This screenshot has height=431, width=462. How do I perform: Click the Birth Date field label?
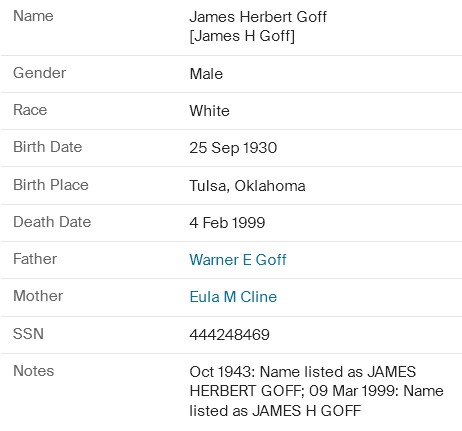(47, 147)
